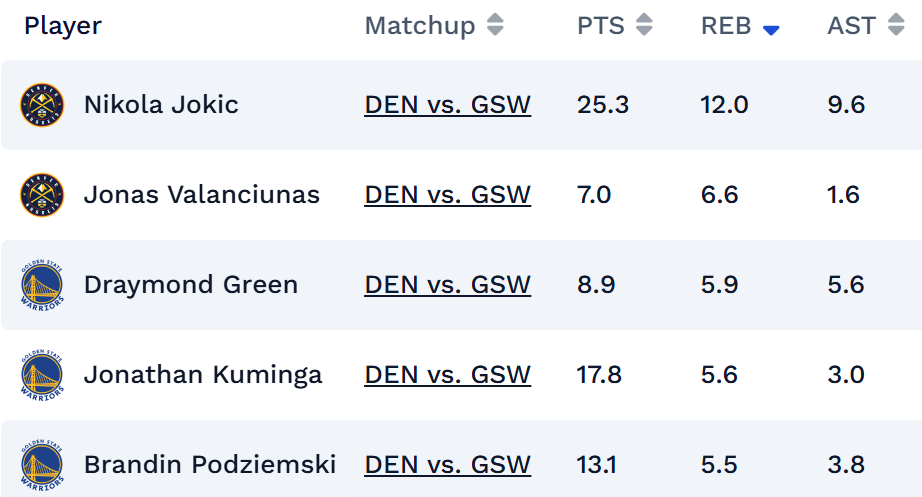This screenshot has width=922, height=497.
Task: Click Jonathan Kuminga's Warriors team logo
Action: coord(41,375)
